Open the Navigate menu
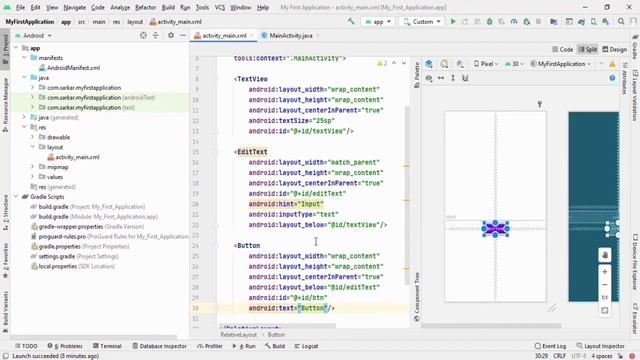 [75, 7]
